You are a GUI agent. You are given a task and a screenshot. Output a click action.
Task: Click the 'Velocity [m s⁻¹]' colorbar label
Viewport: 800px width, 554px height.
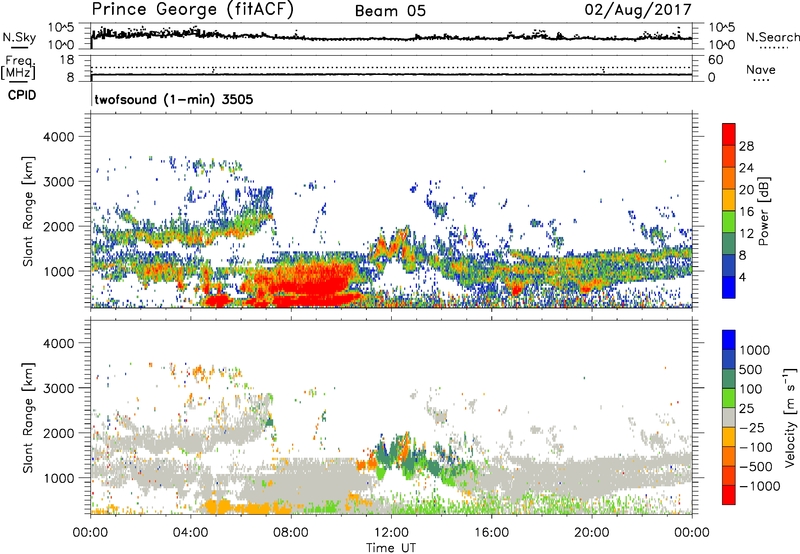[790, 417]
